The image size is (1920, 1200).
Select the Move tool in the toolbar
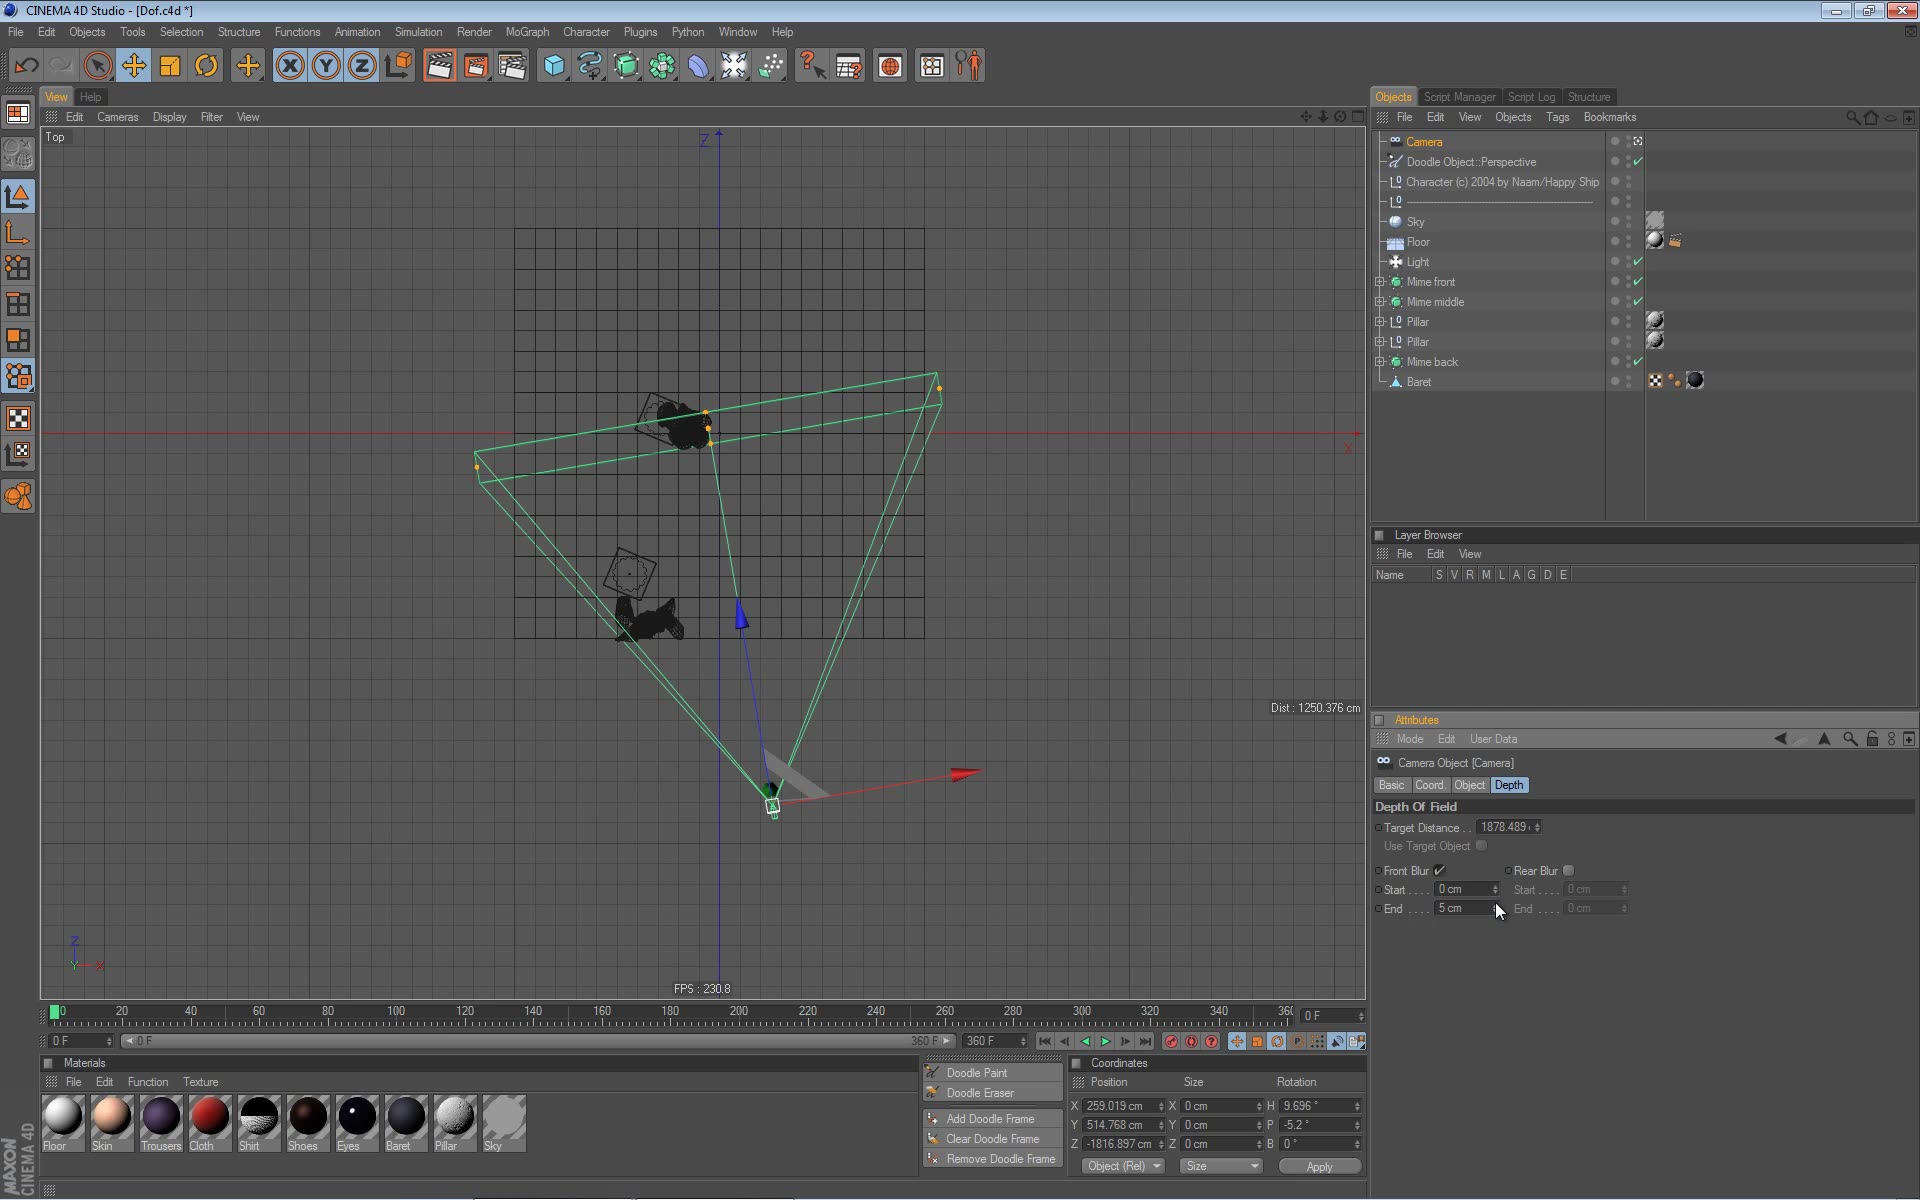tap(133, 65)
